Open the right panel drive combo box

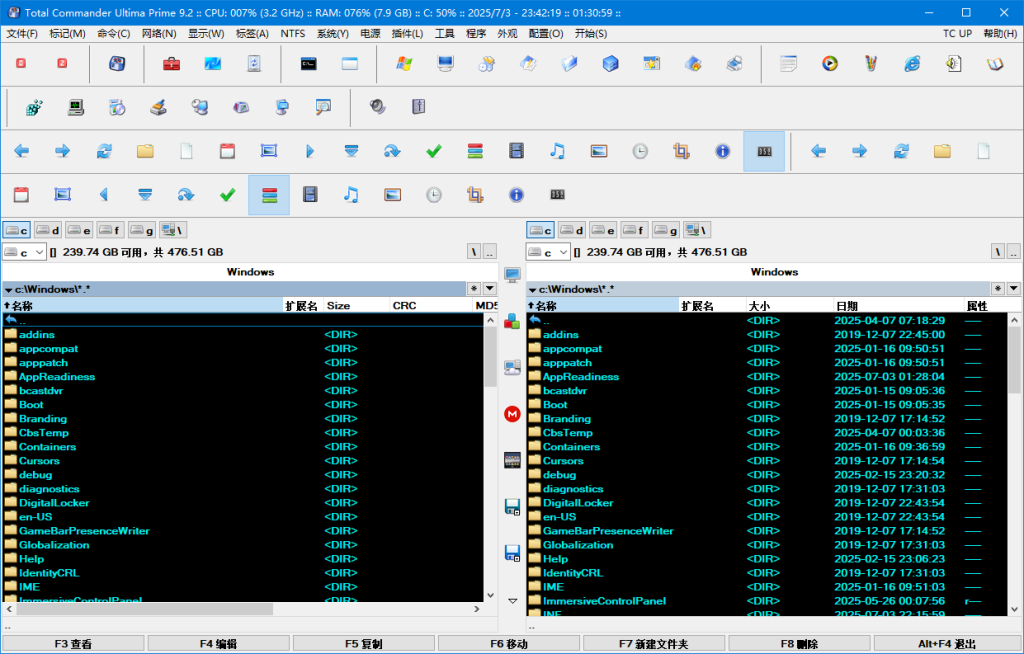point(548,252)
